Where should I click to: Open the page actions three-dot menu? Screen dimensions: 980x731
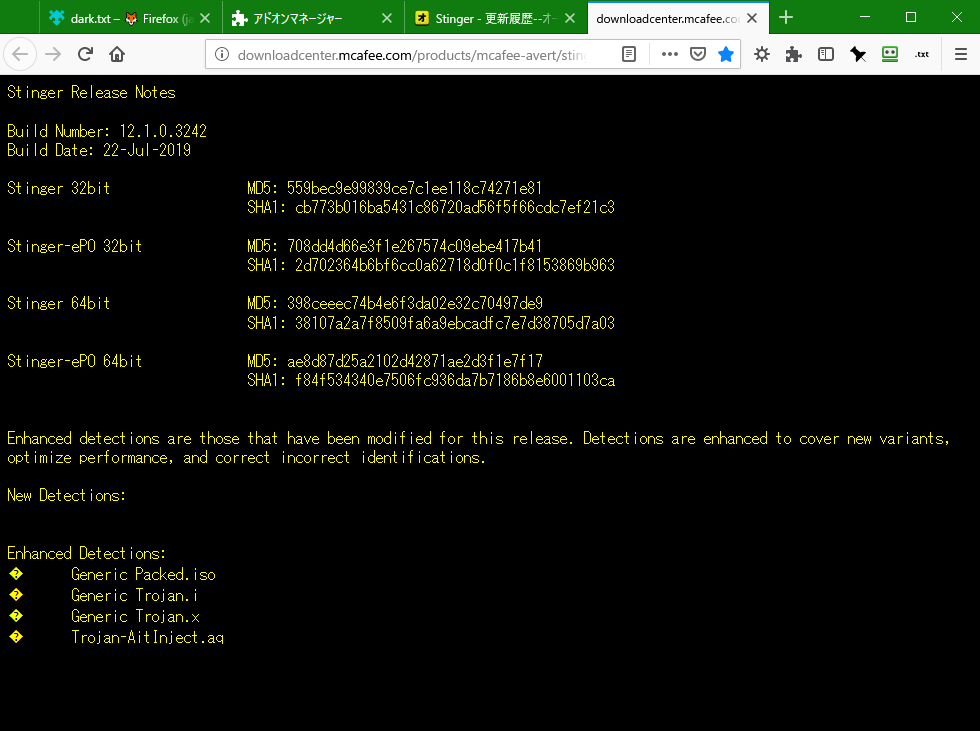pyautogui.click(x=669, y=54)
